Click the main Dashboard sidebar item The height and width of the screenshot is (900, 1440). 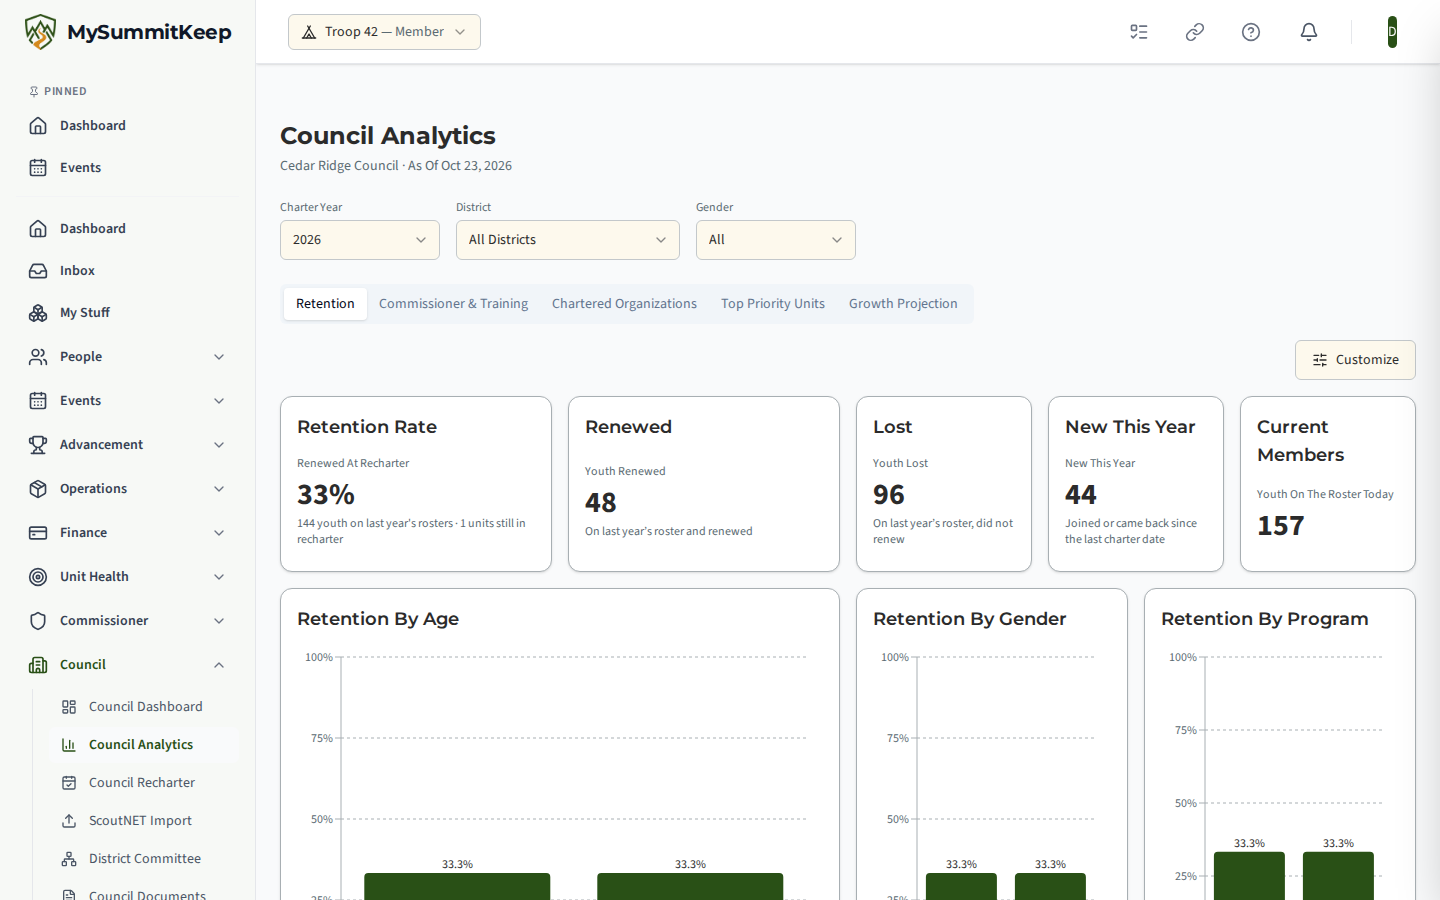(128, 228)
